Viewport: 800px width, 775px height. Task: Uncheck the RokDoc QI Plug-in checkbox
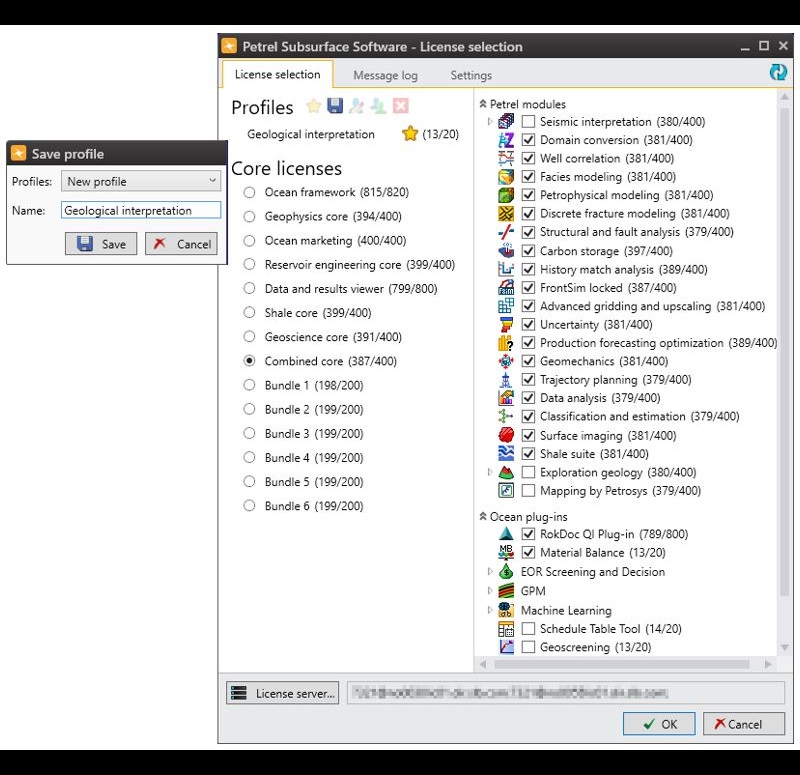pos(529,534)
